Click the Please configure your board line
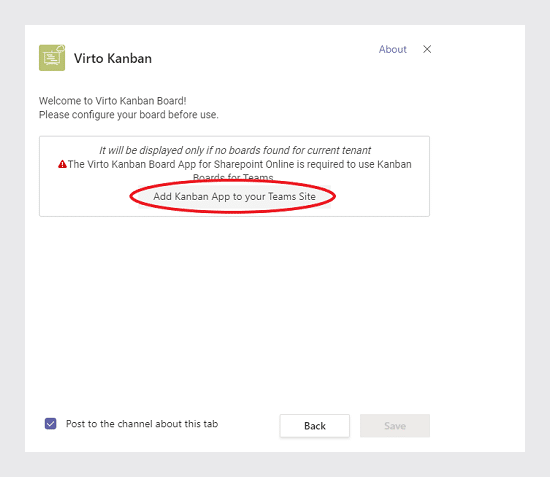Viewport: 550px width, 477px height. click(x=129, y=115)
